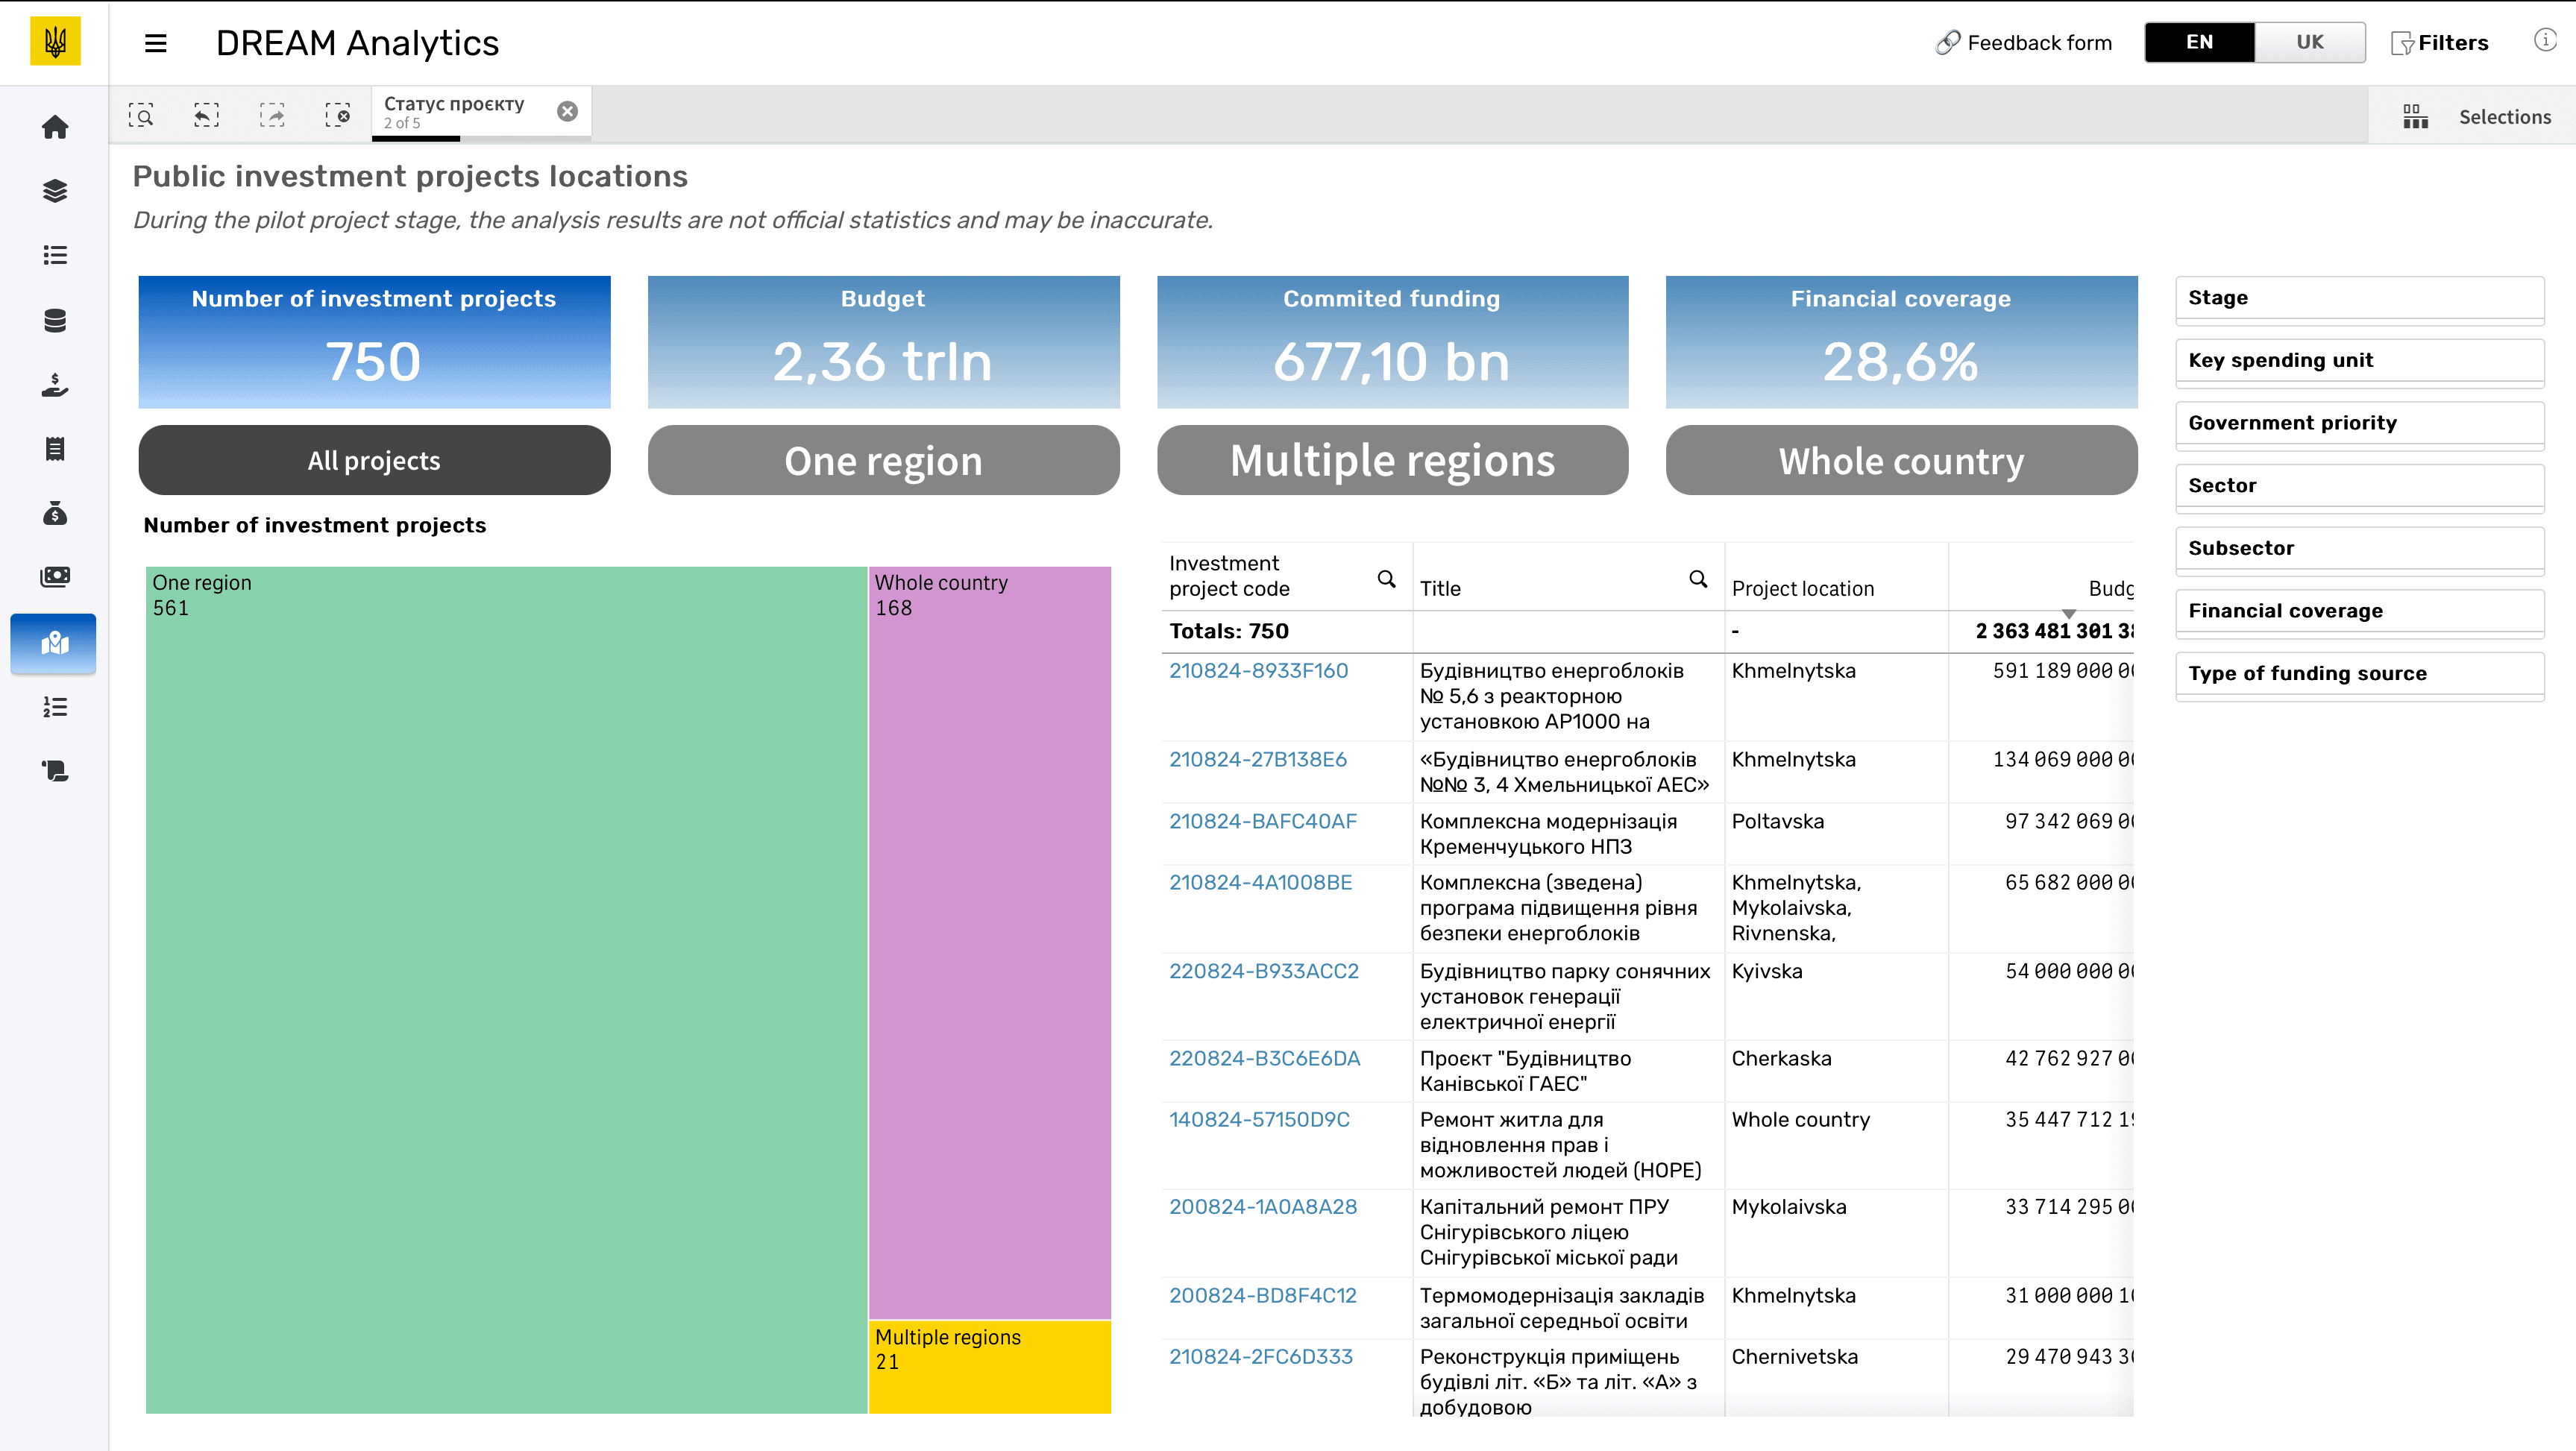This screenshot has height=1451, width=2576.
Task: Select the map locations sidebar icon
Action: click(x=54, y=643)
